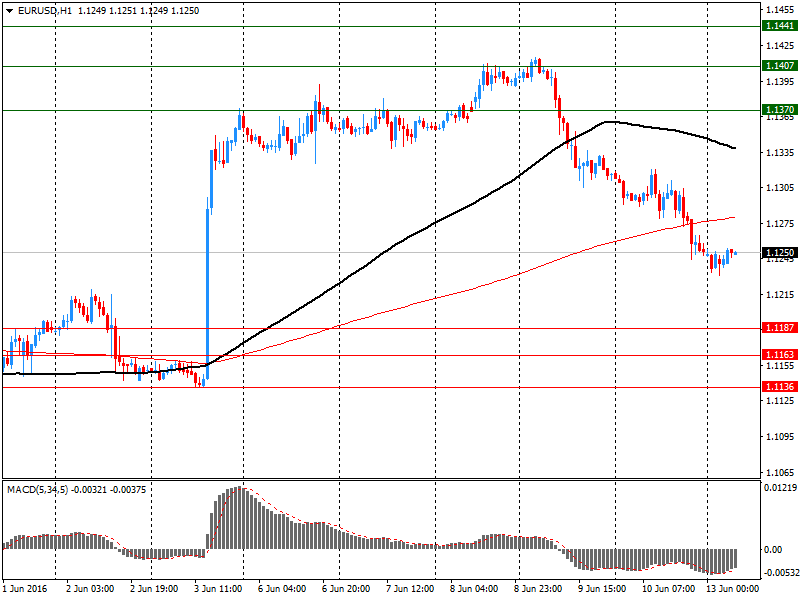
Task: Select the 1.1136 support level label
Action: 780,387
